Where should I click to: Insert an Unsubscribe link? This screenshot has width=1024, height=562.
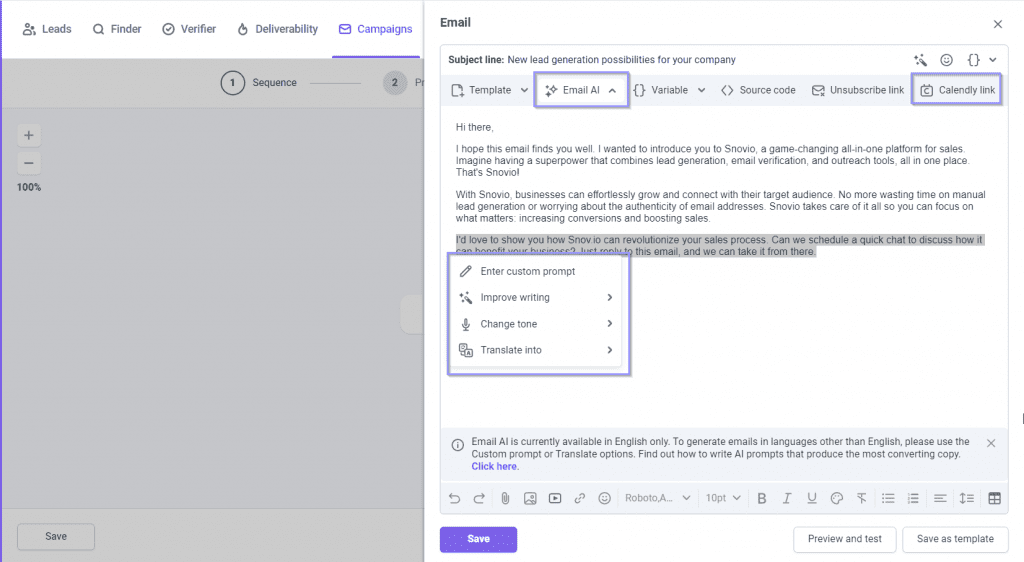tap(857, 90)
